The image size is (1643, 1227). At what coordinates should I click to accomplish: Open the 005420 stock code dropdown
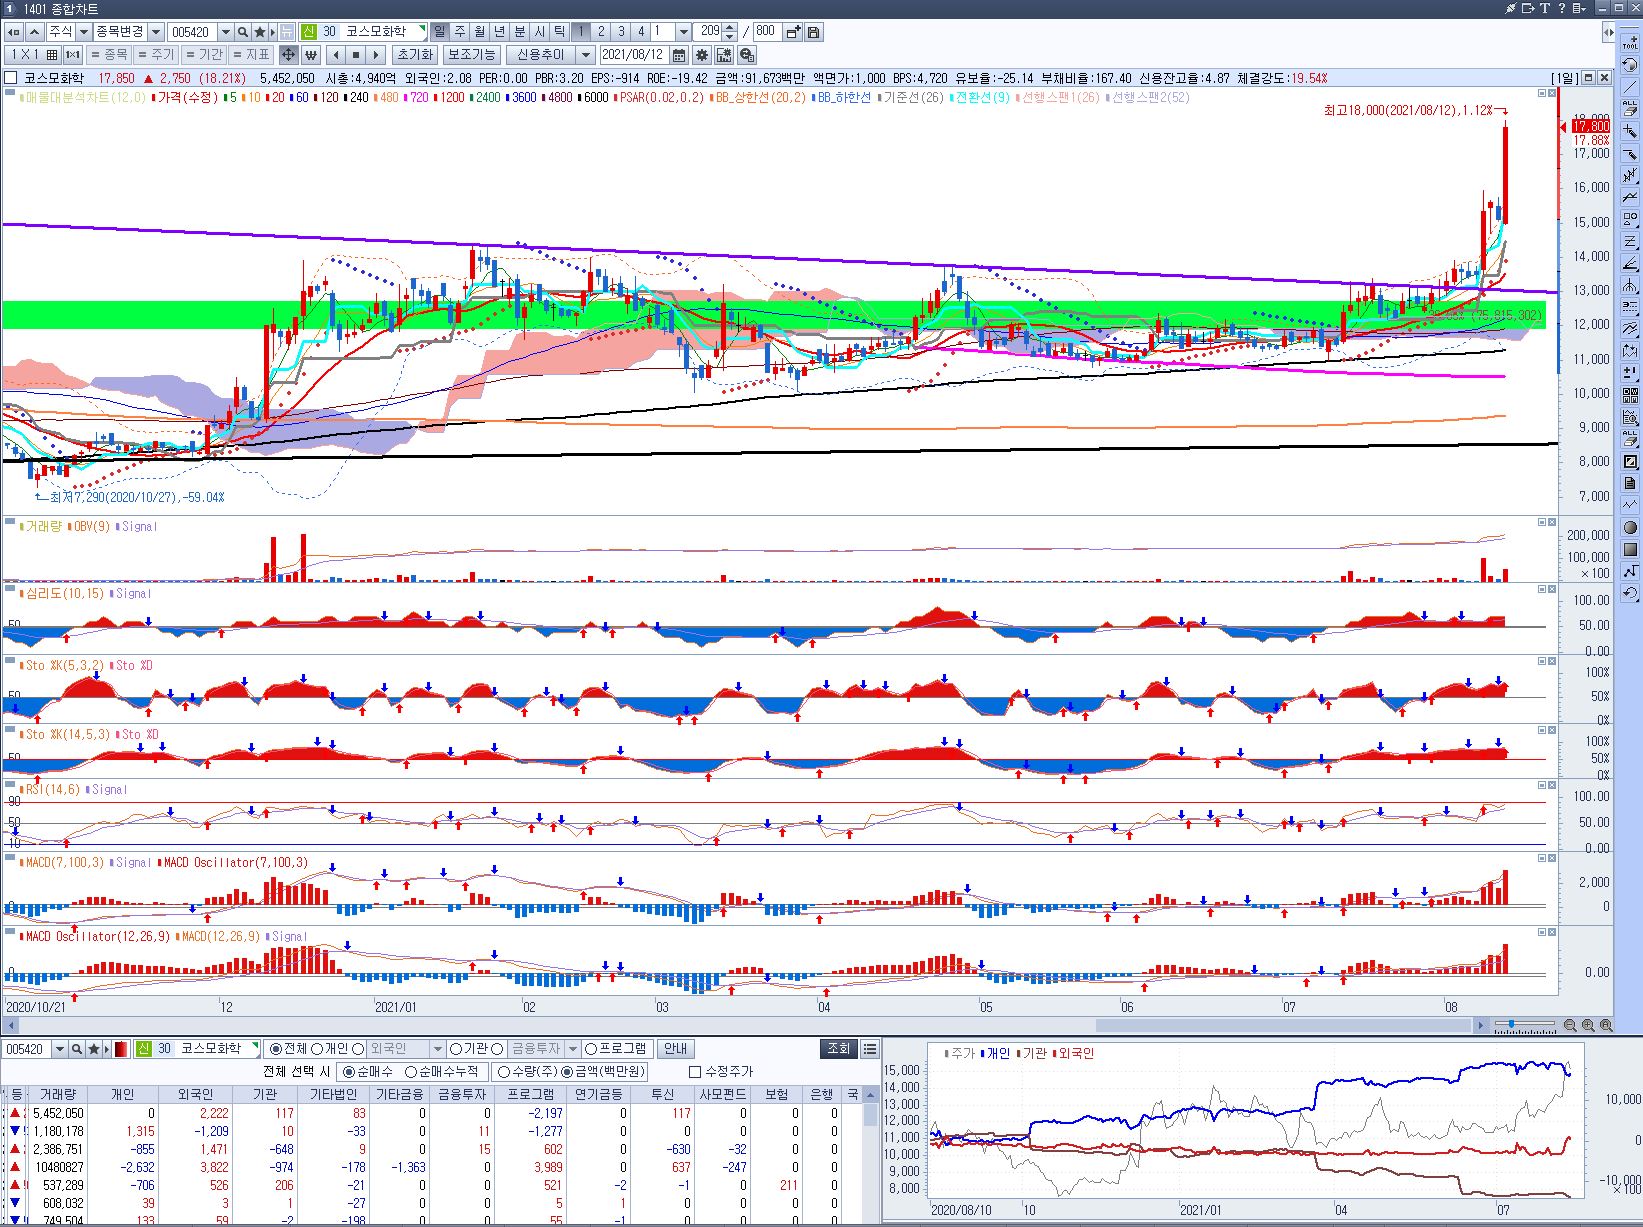(x=225, y=32)
